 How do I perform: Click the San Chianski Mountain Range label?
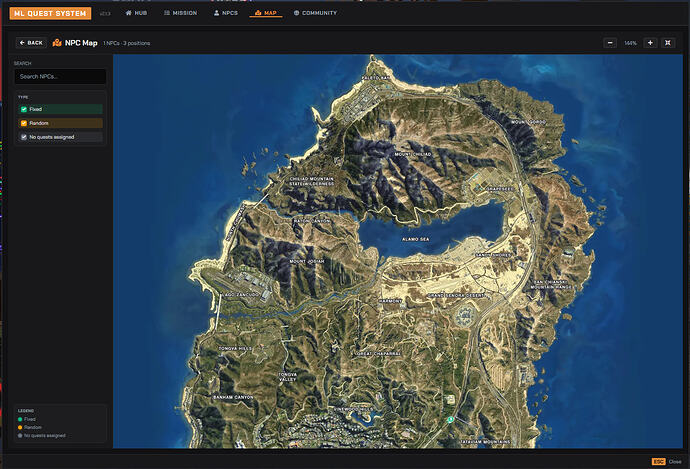point(551,284)
